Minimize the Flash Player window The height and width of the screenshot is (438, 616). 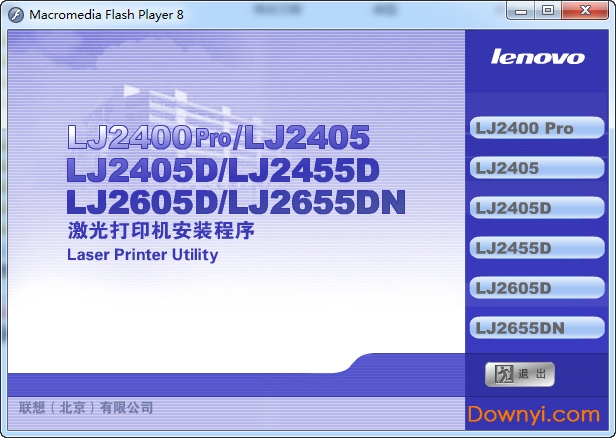tap(521, 11)
